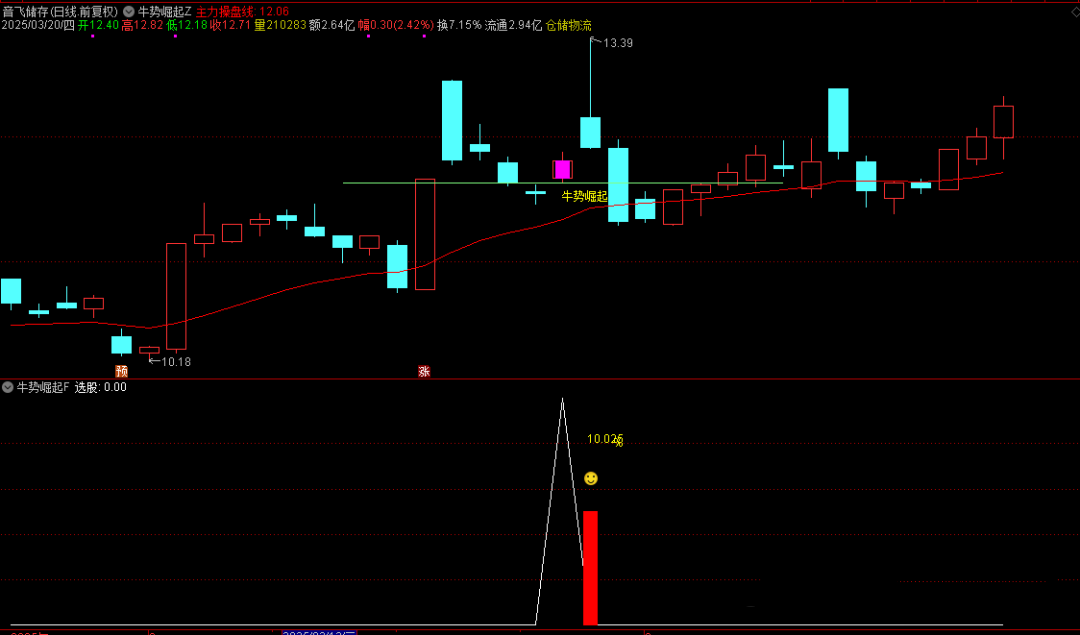Click the white spike peak in indicator panel
This screenshot has width=1080, height=635.
click(562, 400)
